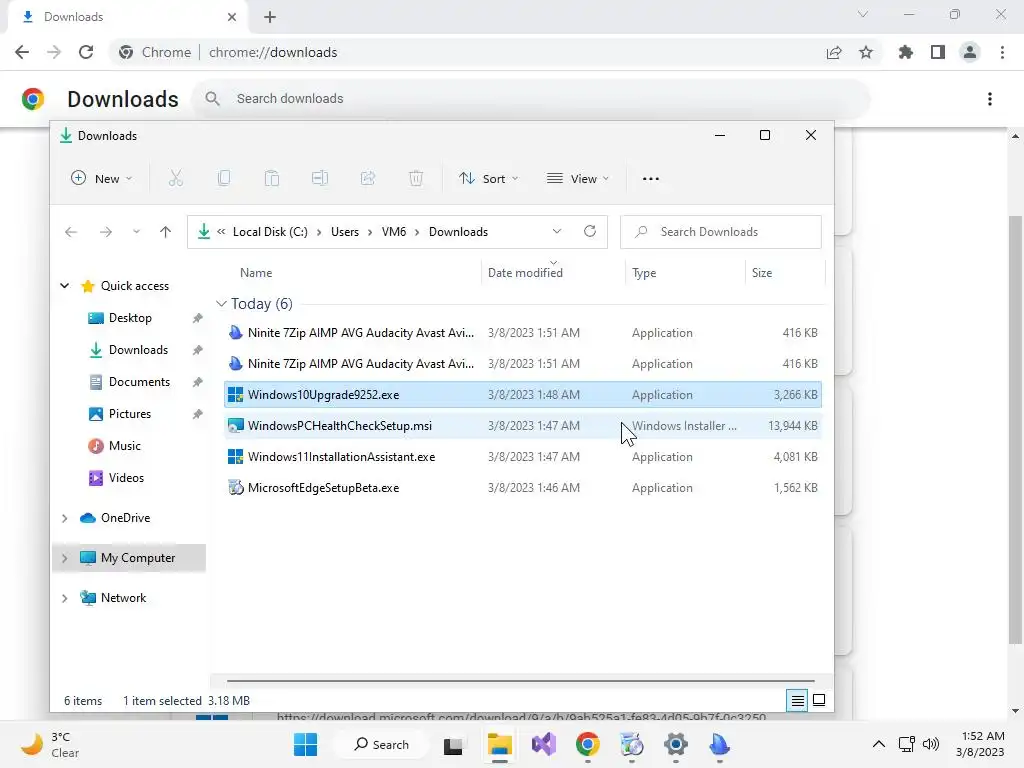Expand the Network tree node

click(65, 598)
